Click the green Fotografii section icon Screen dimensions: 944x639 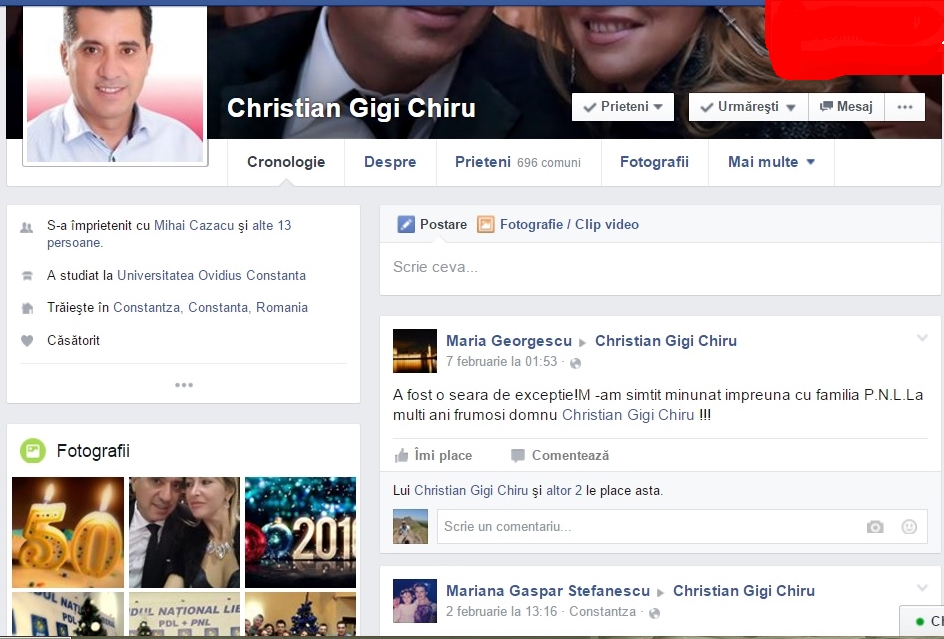coord(33,450)
